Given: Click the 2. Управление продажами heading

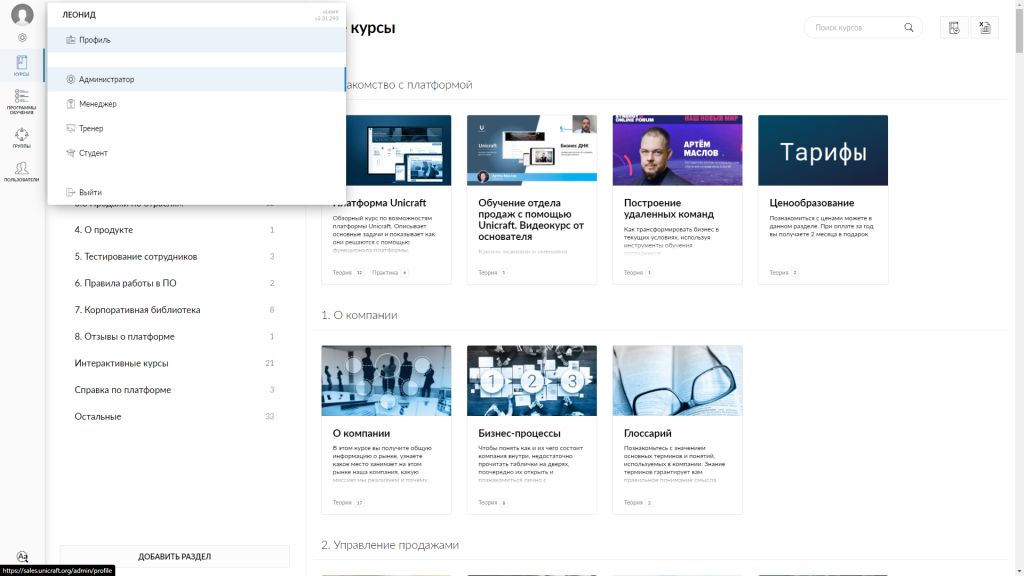Looking at the screenshot, I should click(x=390, y=545).
